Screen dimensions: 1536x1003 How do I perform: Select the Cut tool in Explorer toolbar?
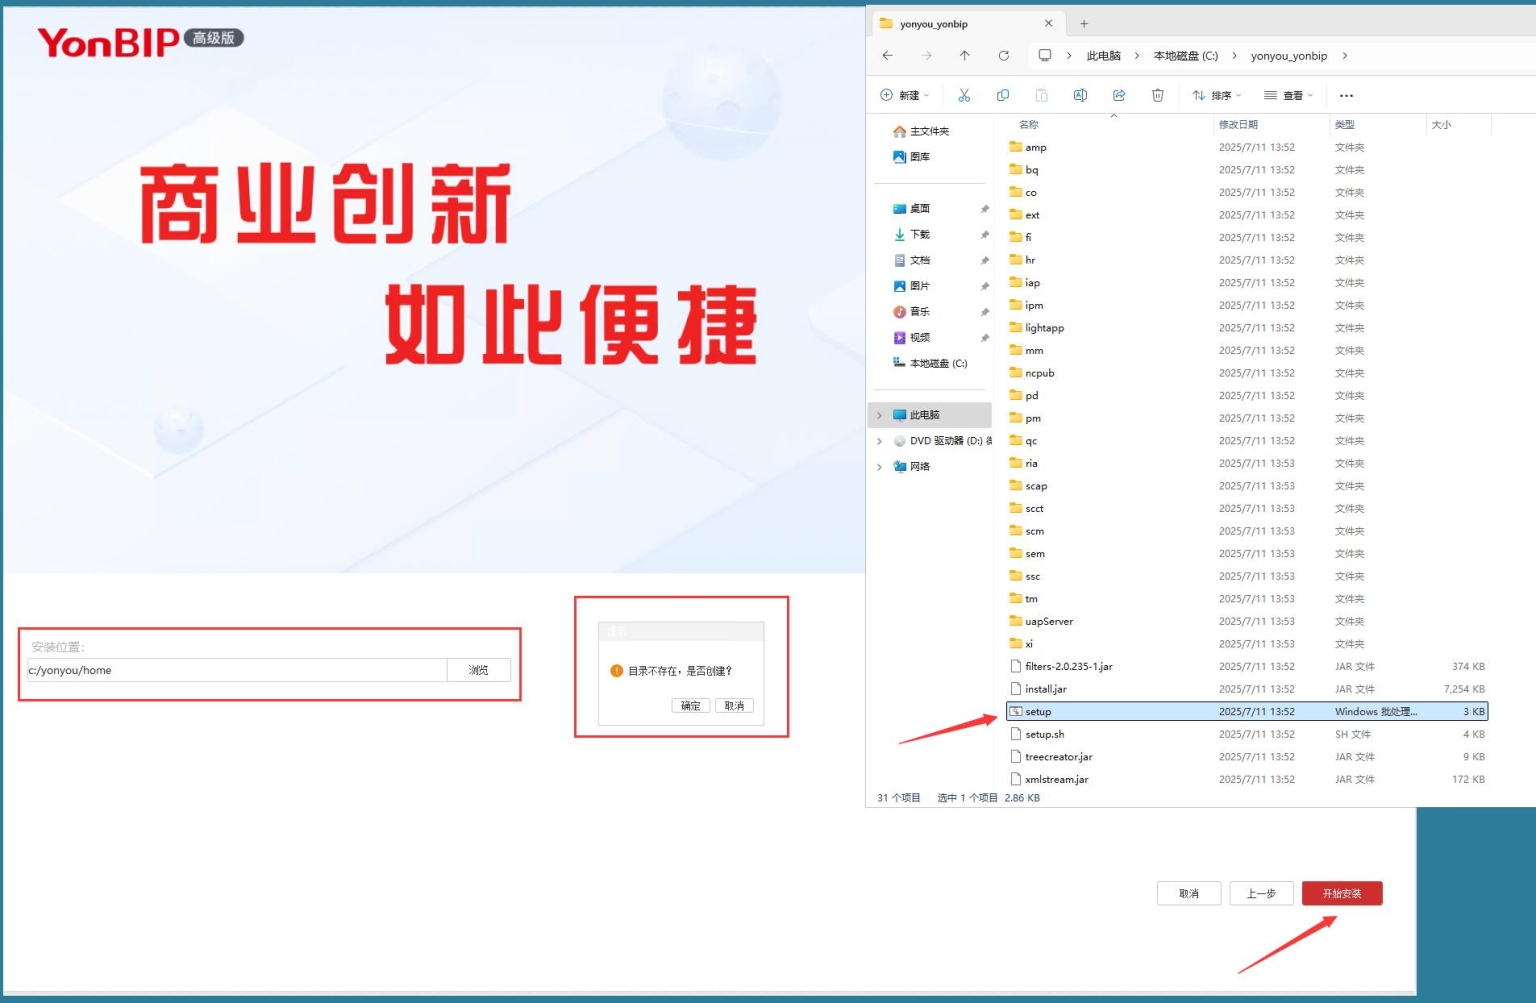[x=964, y=94]
